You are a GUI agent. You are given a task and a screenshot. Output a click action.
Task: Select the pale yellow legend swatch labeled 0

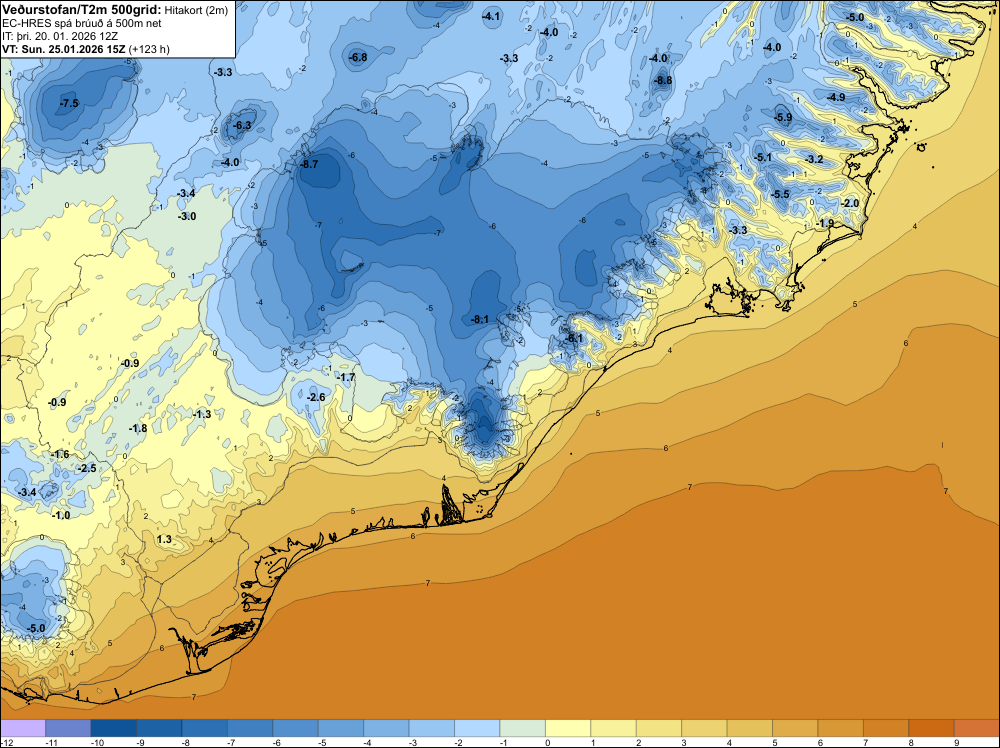click(568, 728)
